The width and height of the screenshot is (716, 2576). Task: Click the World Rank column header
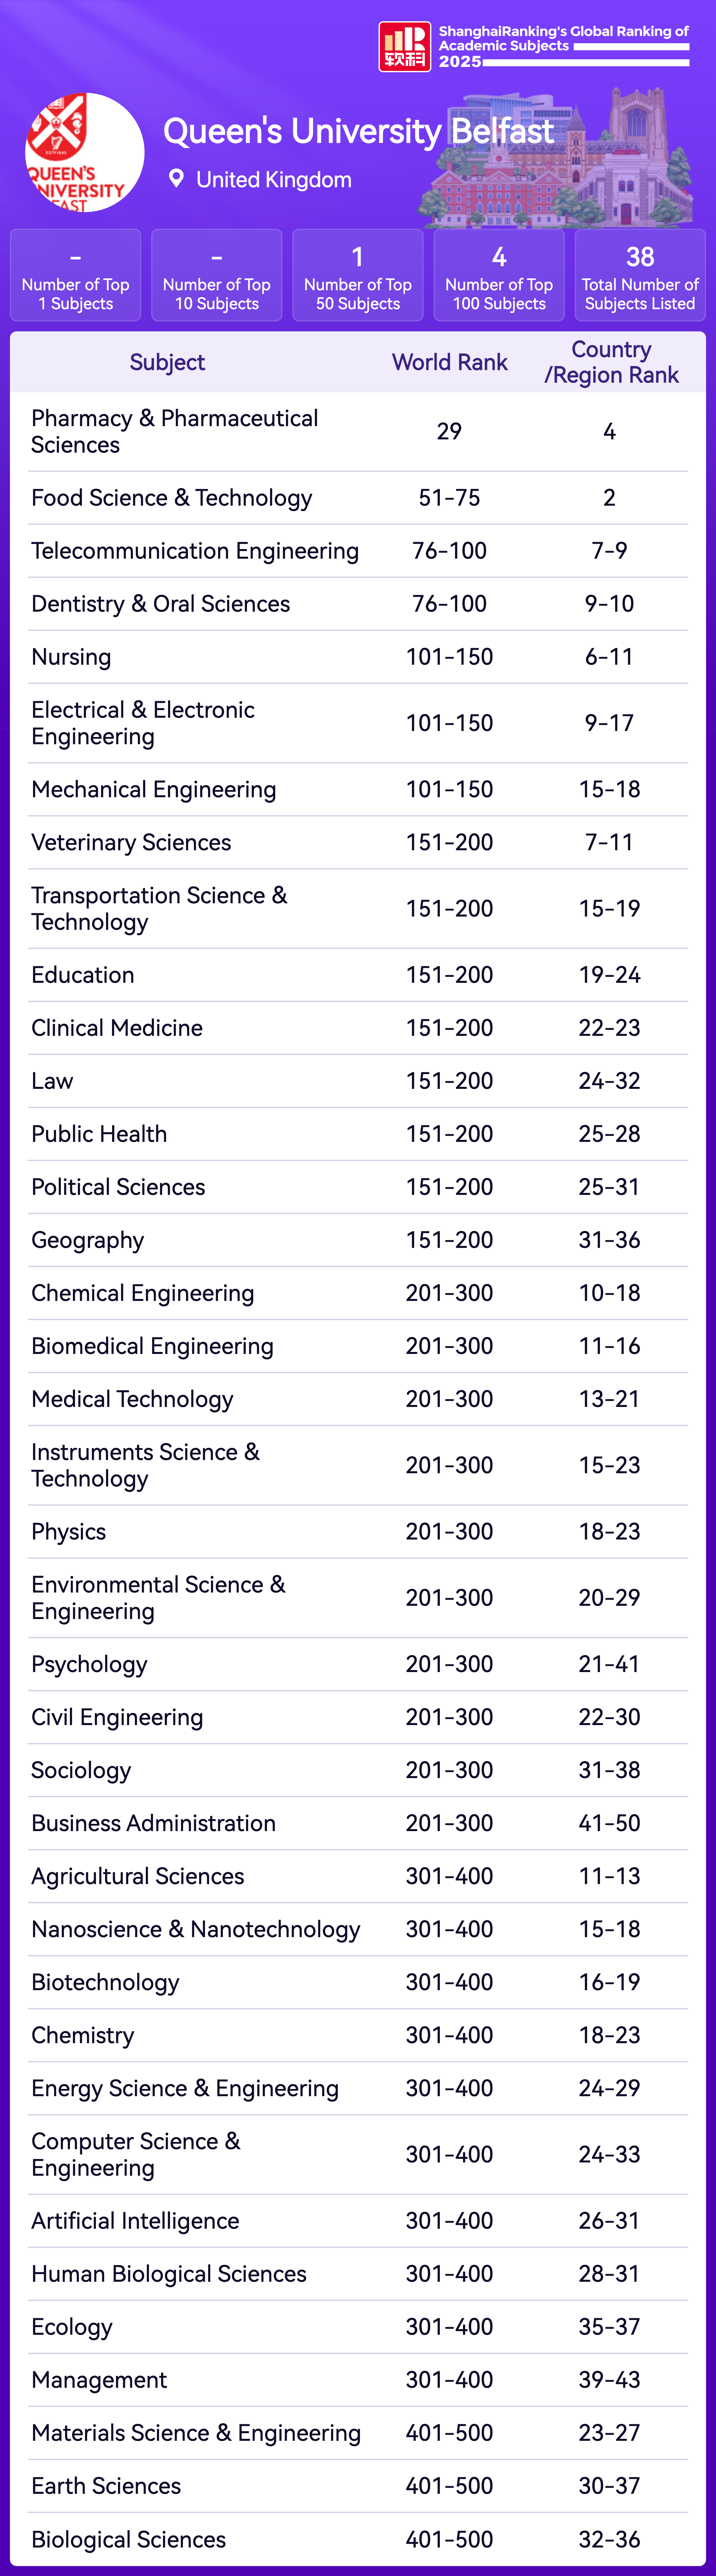(449, 362)
